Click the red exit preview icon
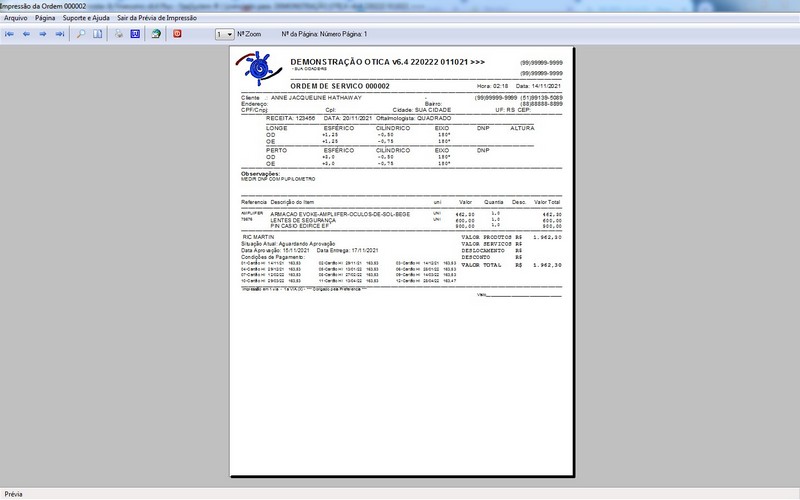800x500 pixels. point(177,34)
